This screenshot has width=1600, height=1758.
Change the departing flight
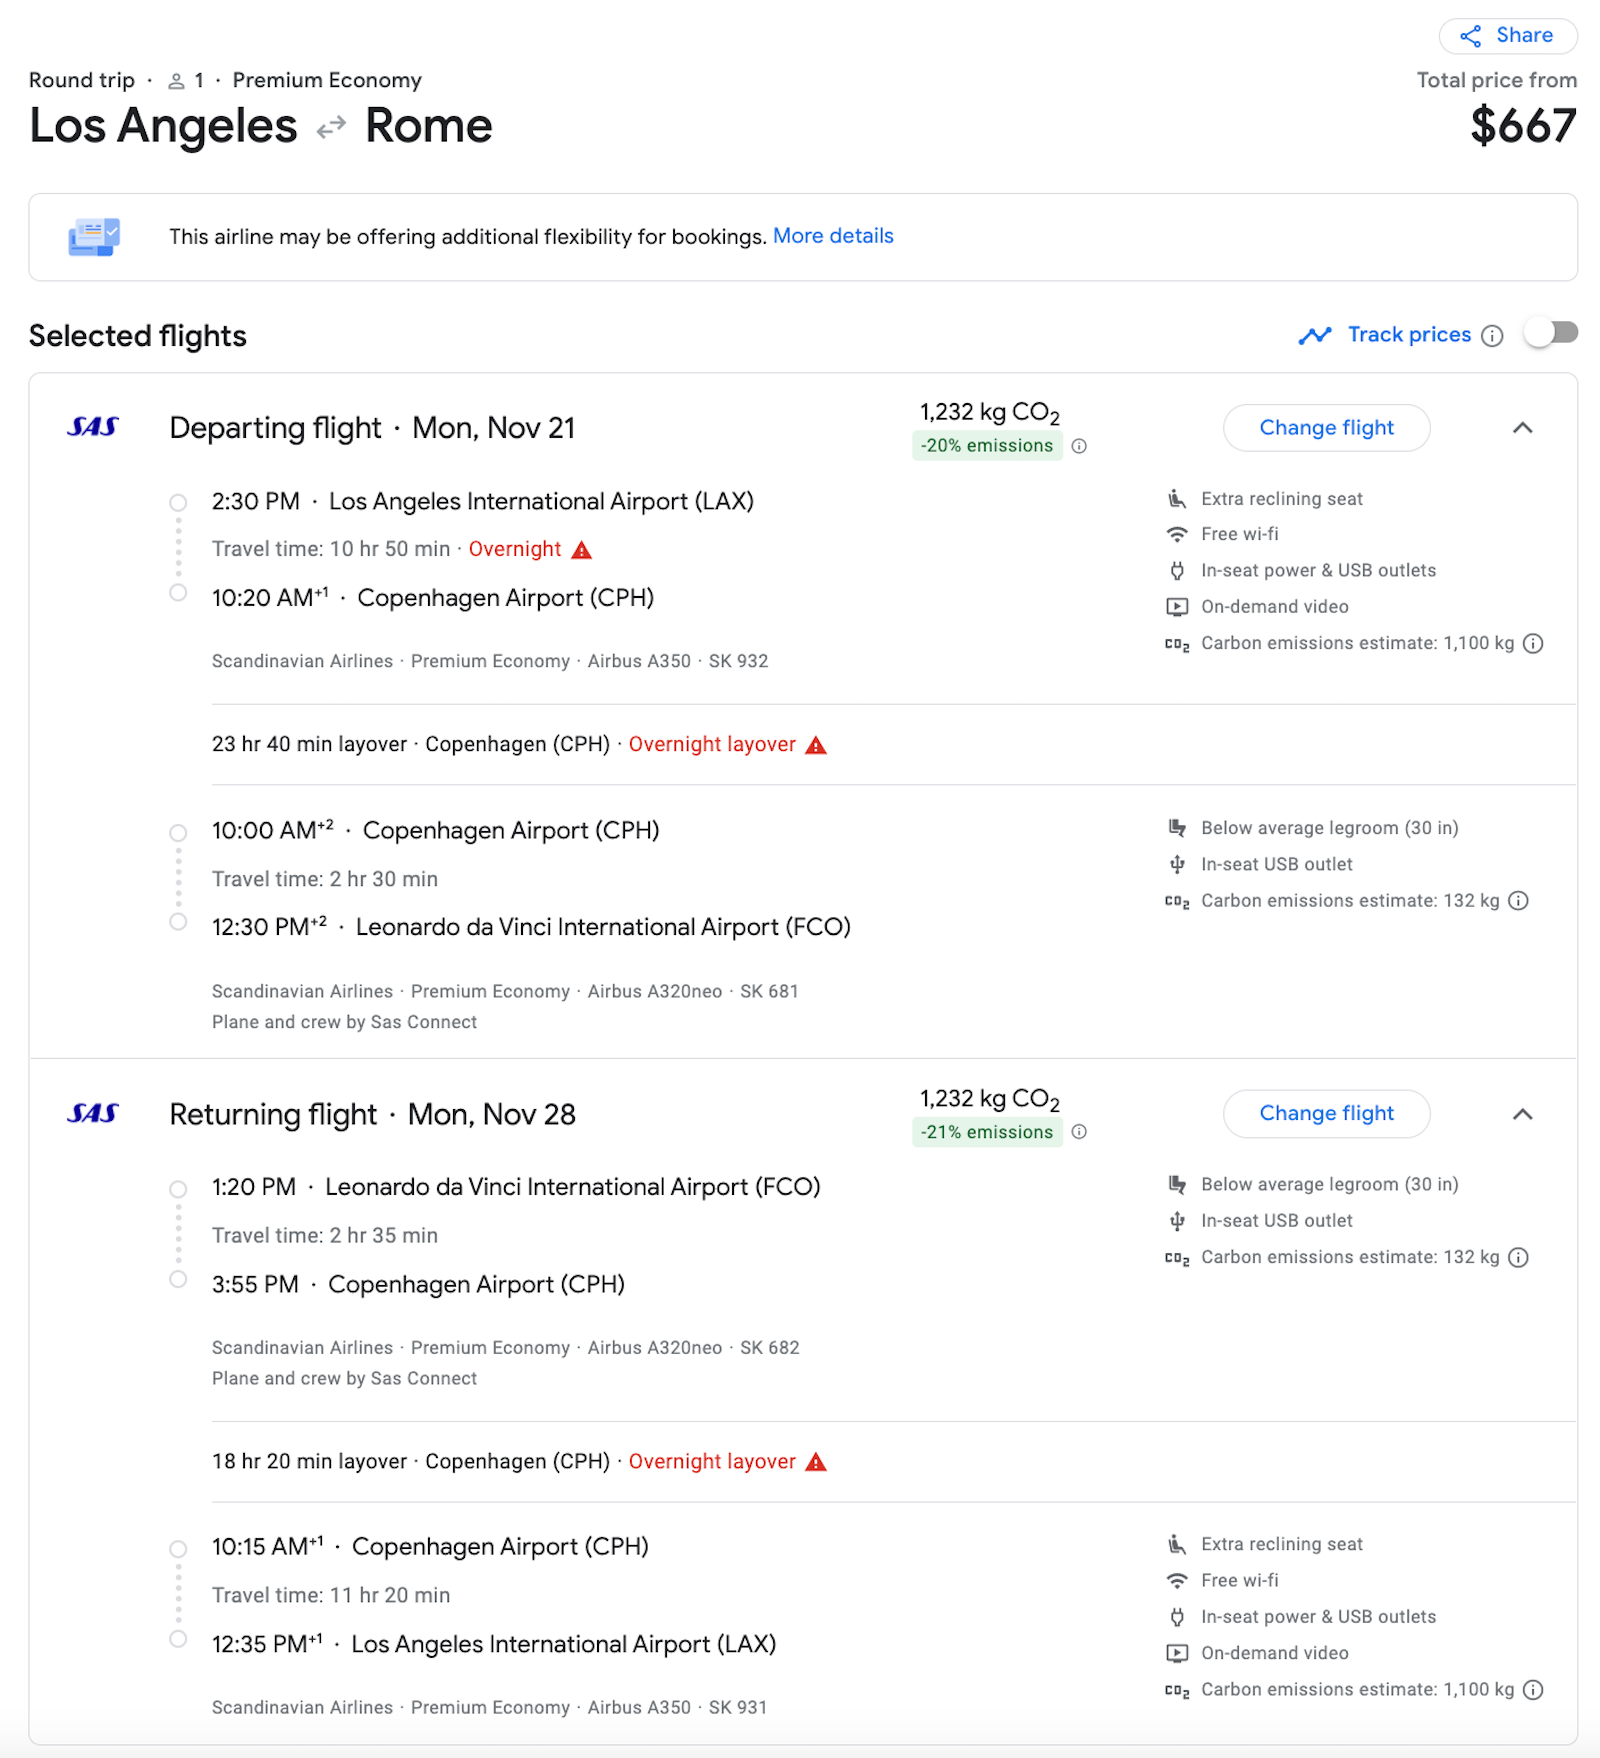tap(1326, 428)
